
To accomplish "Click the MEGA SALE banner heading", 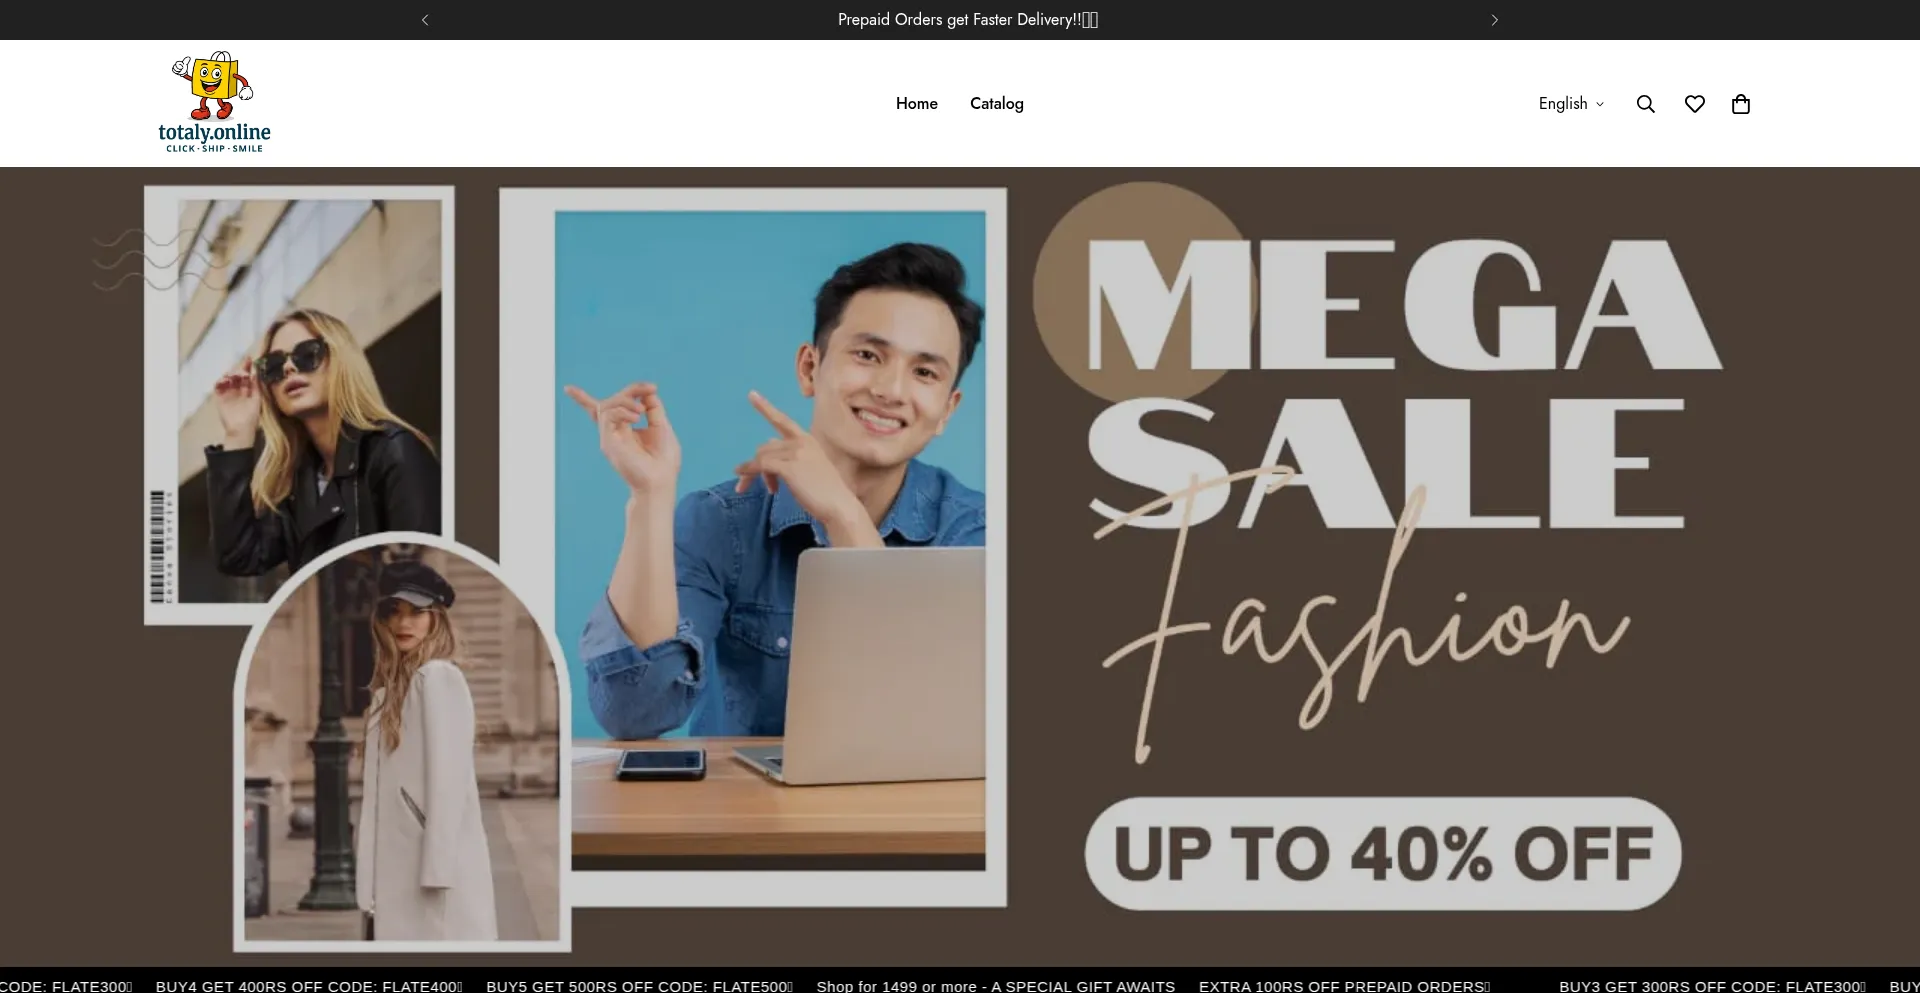I will click(1400, 380).
